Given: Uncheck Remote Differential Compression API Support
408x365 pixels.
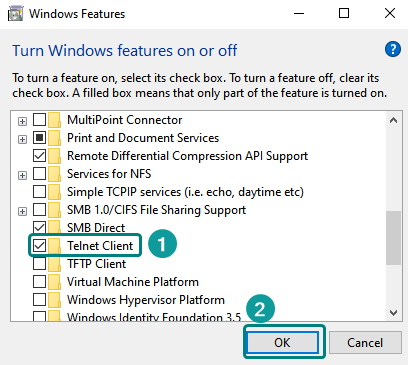Looking at the screenshot, I should [39, 156].
